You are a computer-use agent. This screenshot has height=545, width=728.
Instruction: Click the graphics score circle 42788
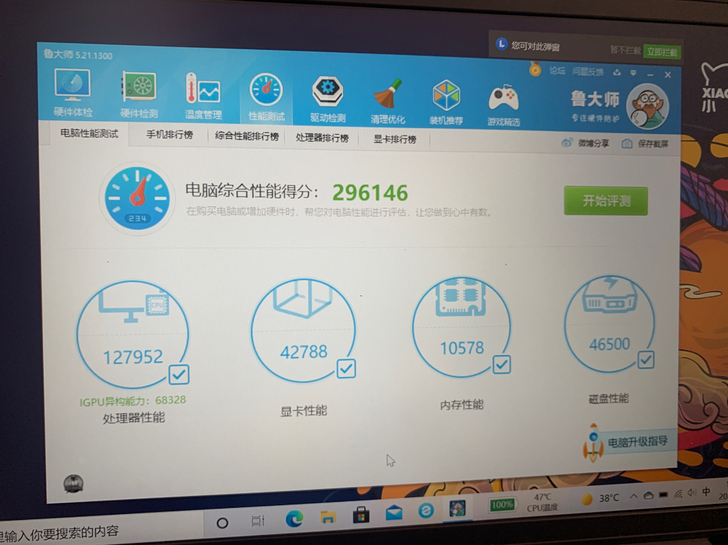[304, 331]
